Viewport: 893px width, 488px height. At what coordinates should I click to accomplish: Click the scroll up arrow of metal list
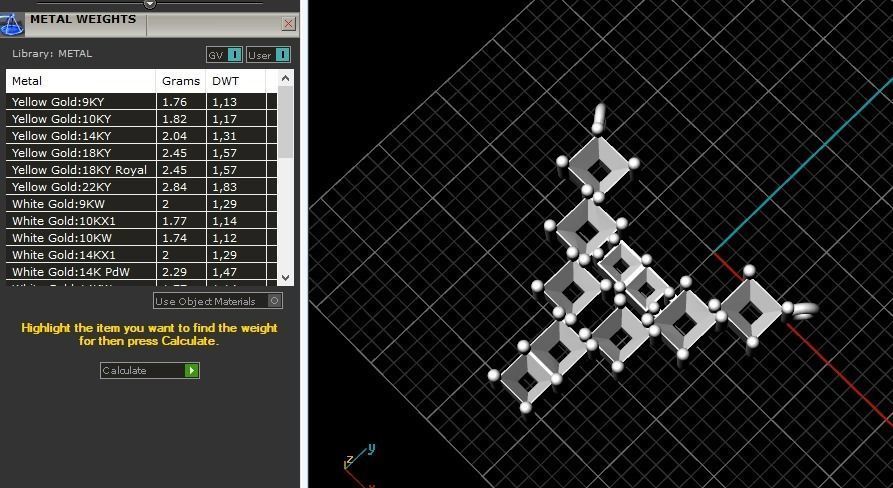[x=286, y=78]
